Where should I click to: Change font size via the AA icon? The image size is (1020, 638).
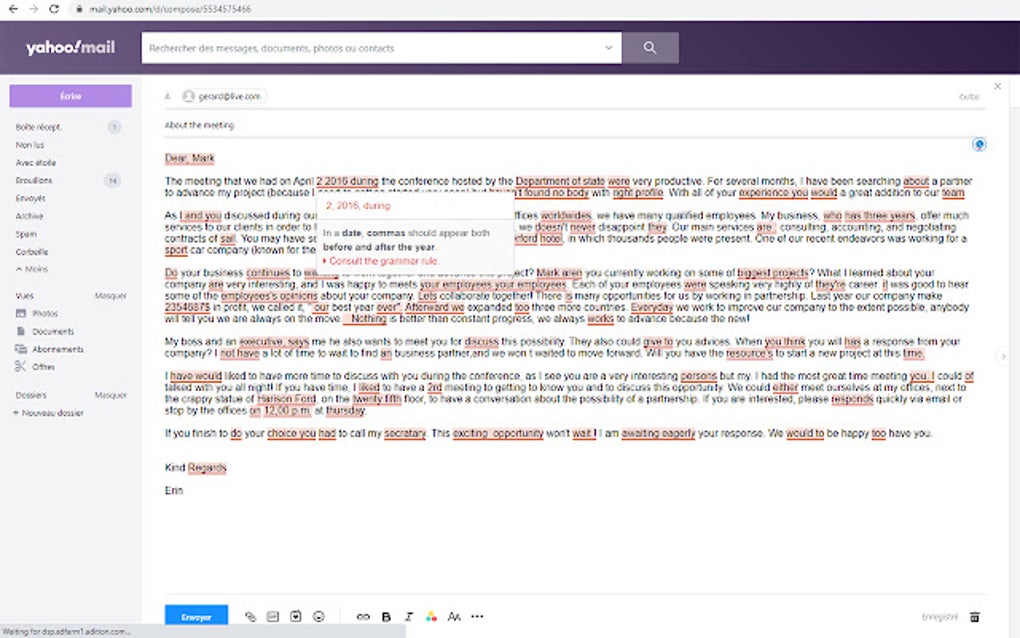[x=454, y=616]
